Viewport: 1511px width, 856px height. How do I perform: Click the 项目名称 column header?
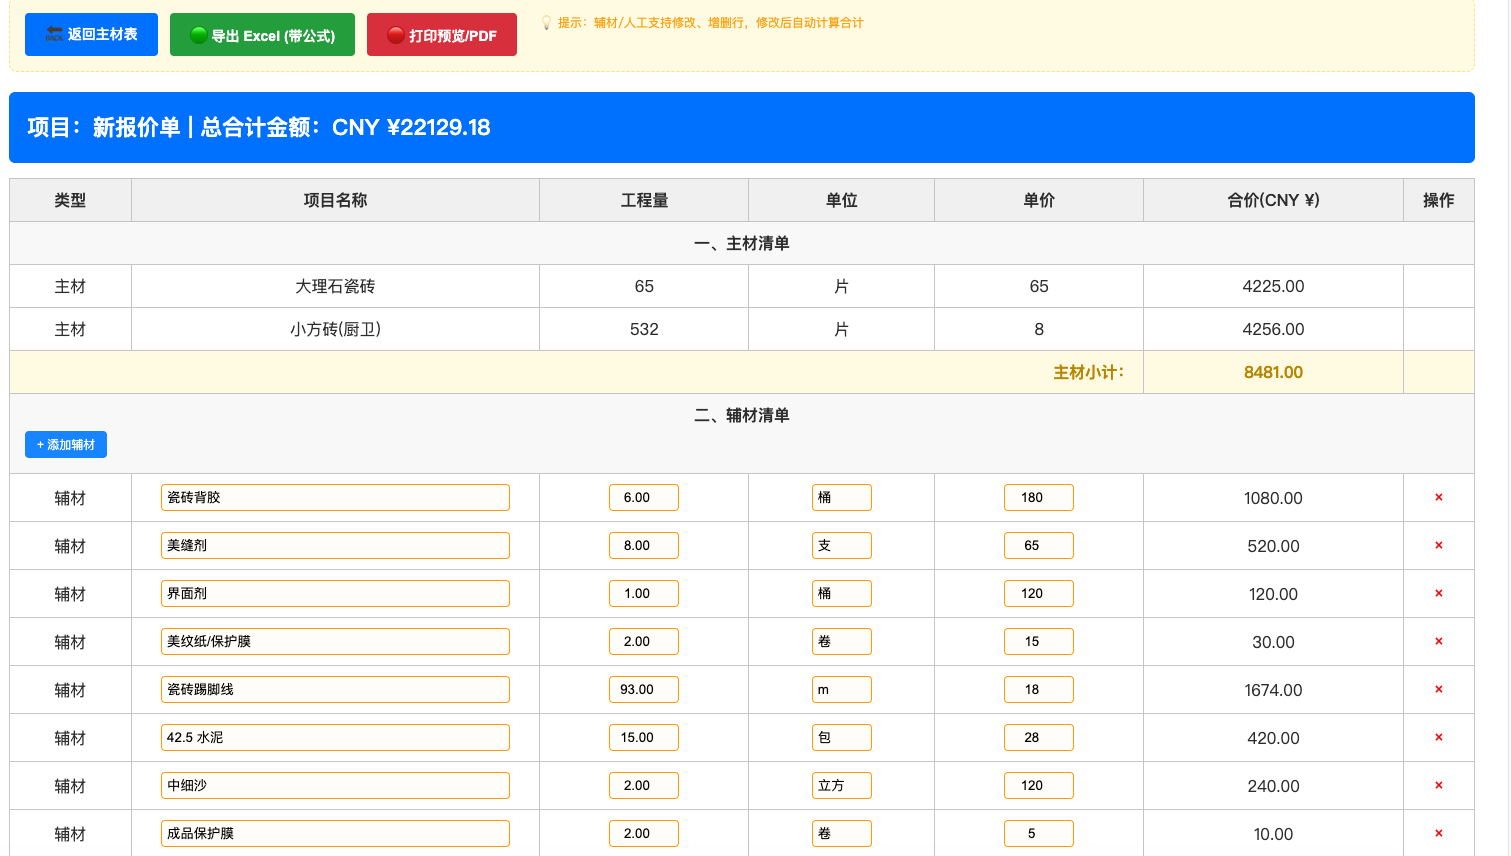(x=335, y=200)
